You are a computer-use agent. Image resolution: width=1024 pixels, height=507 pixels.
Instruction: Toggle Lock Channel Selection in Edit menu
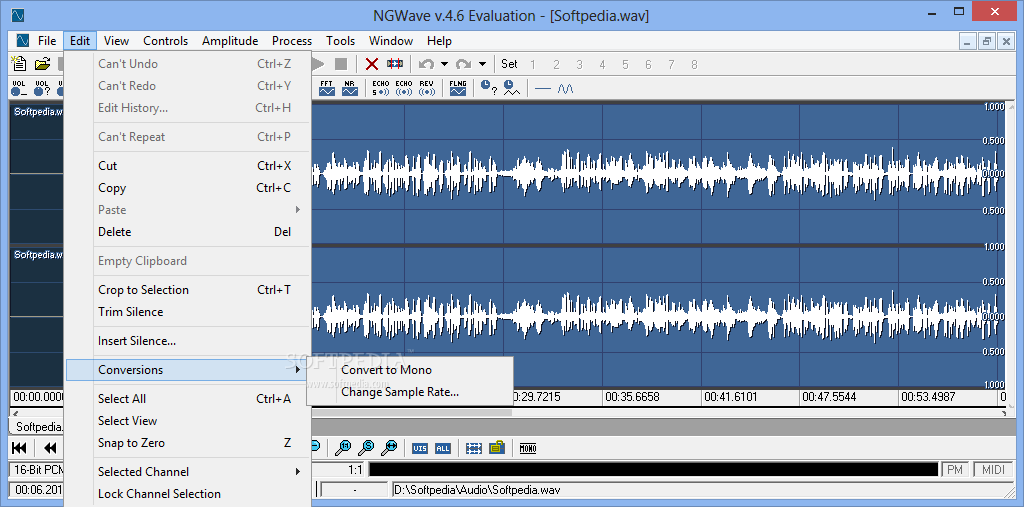[x=187, y=494]
